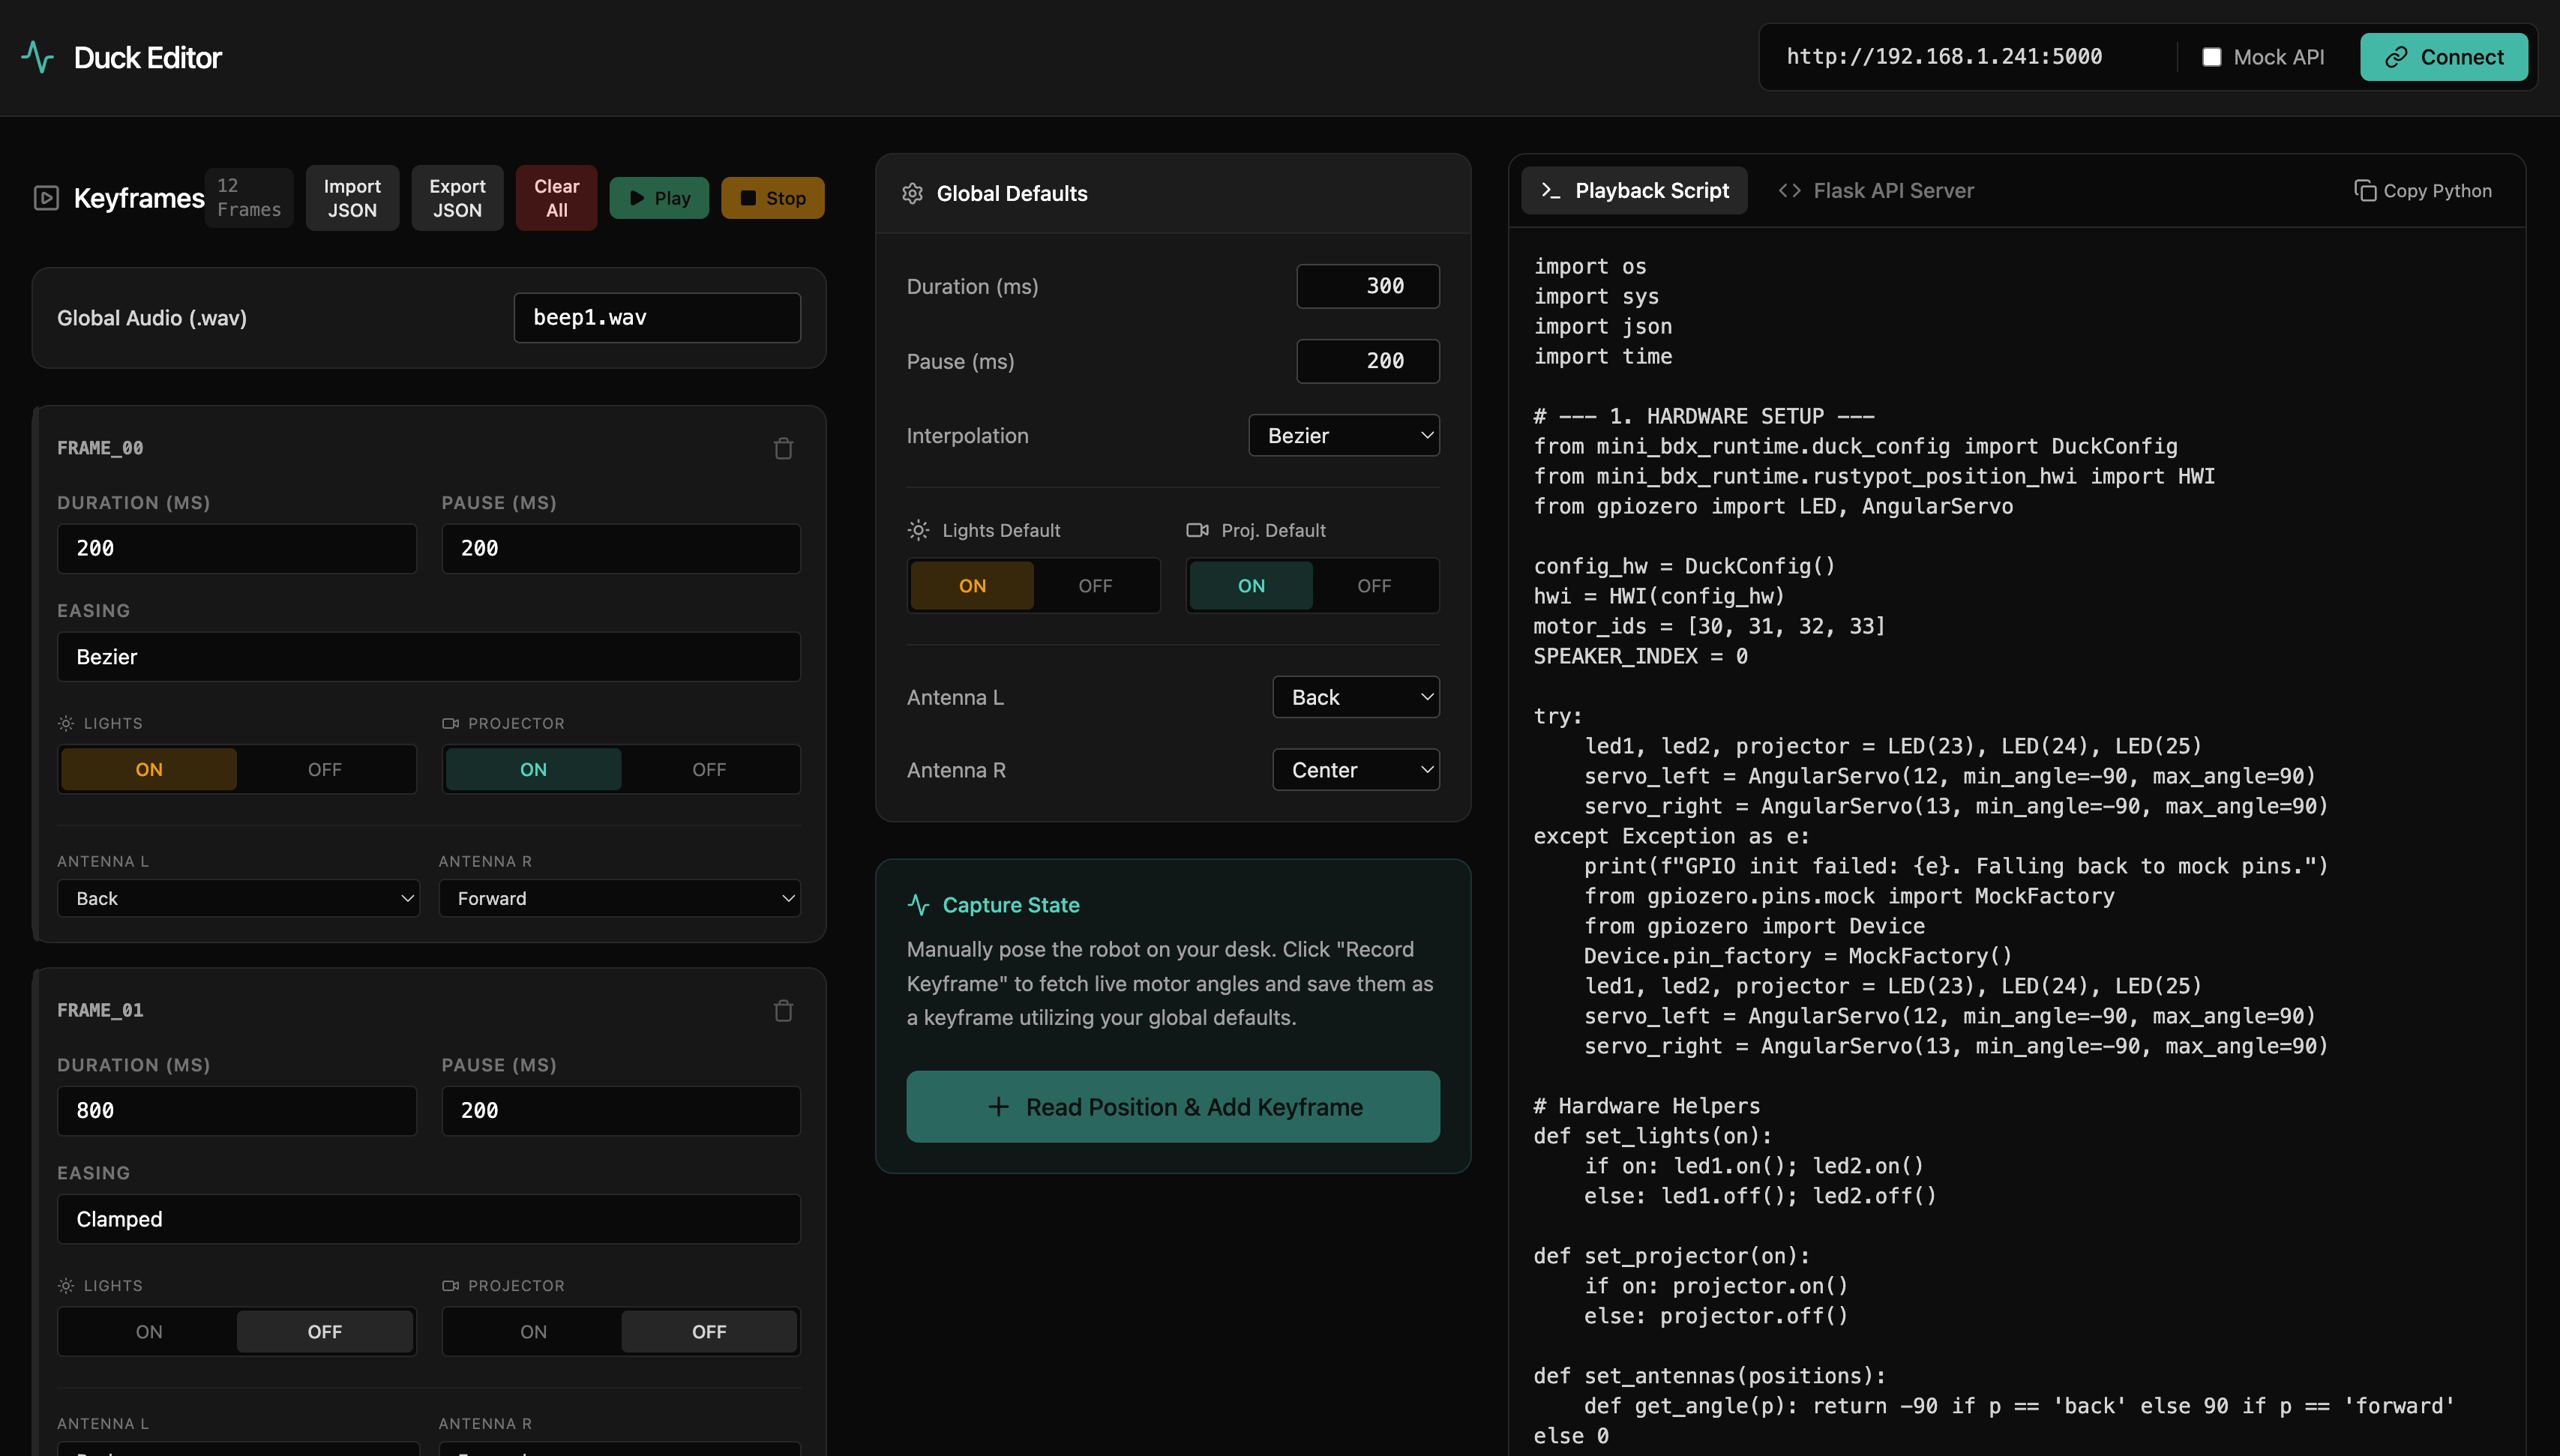Start playback with the Play button
This screenshot has height=1456, width=2560.
pyautogui.click(x=659, y=198)
